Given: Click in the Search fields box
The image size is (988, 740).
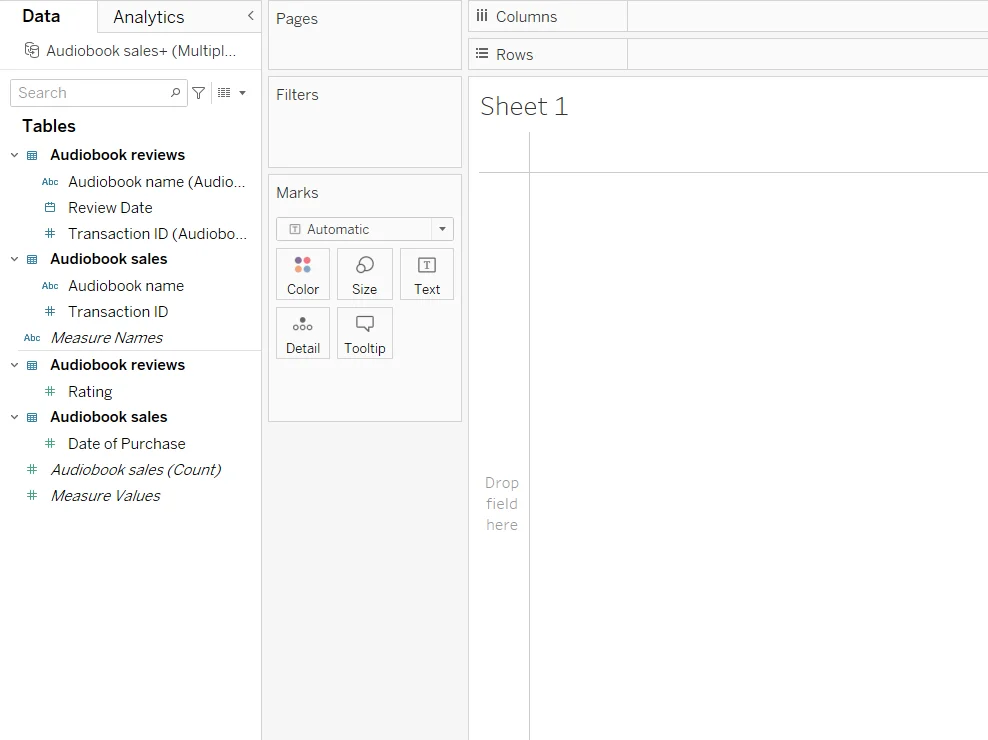Looking at the screenshot, I should (90, 93).
